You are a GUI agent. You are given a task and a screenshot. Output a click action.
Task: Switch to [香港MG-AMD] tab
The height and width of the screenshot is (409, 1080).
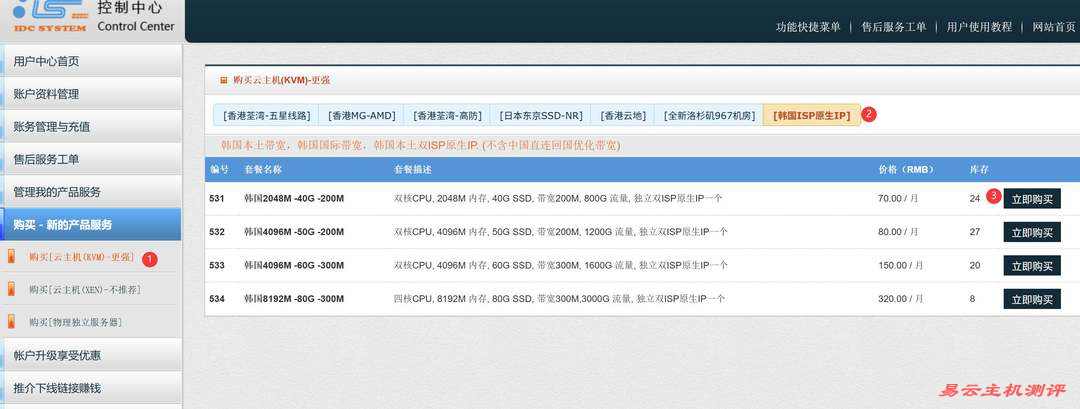click(x=362, y=116)
